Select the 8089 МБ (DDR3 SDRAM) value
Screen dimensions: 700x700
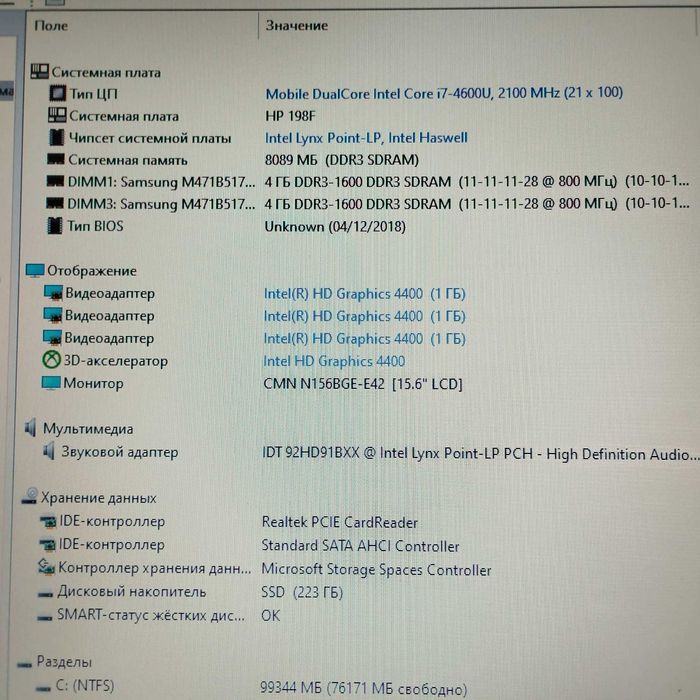[342, 160]
